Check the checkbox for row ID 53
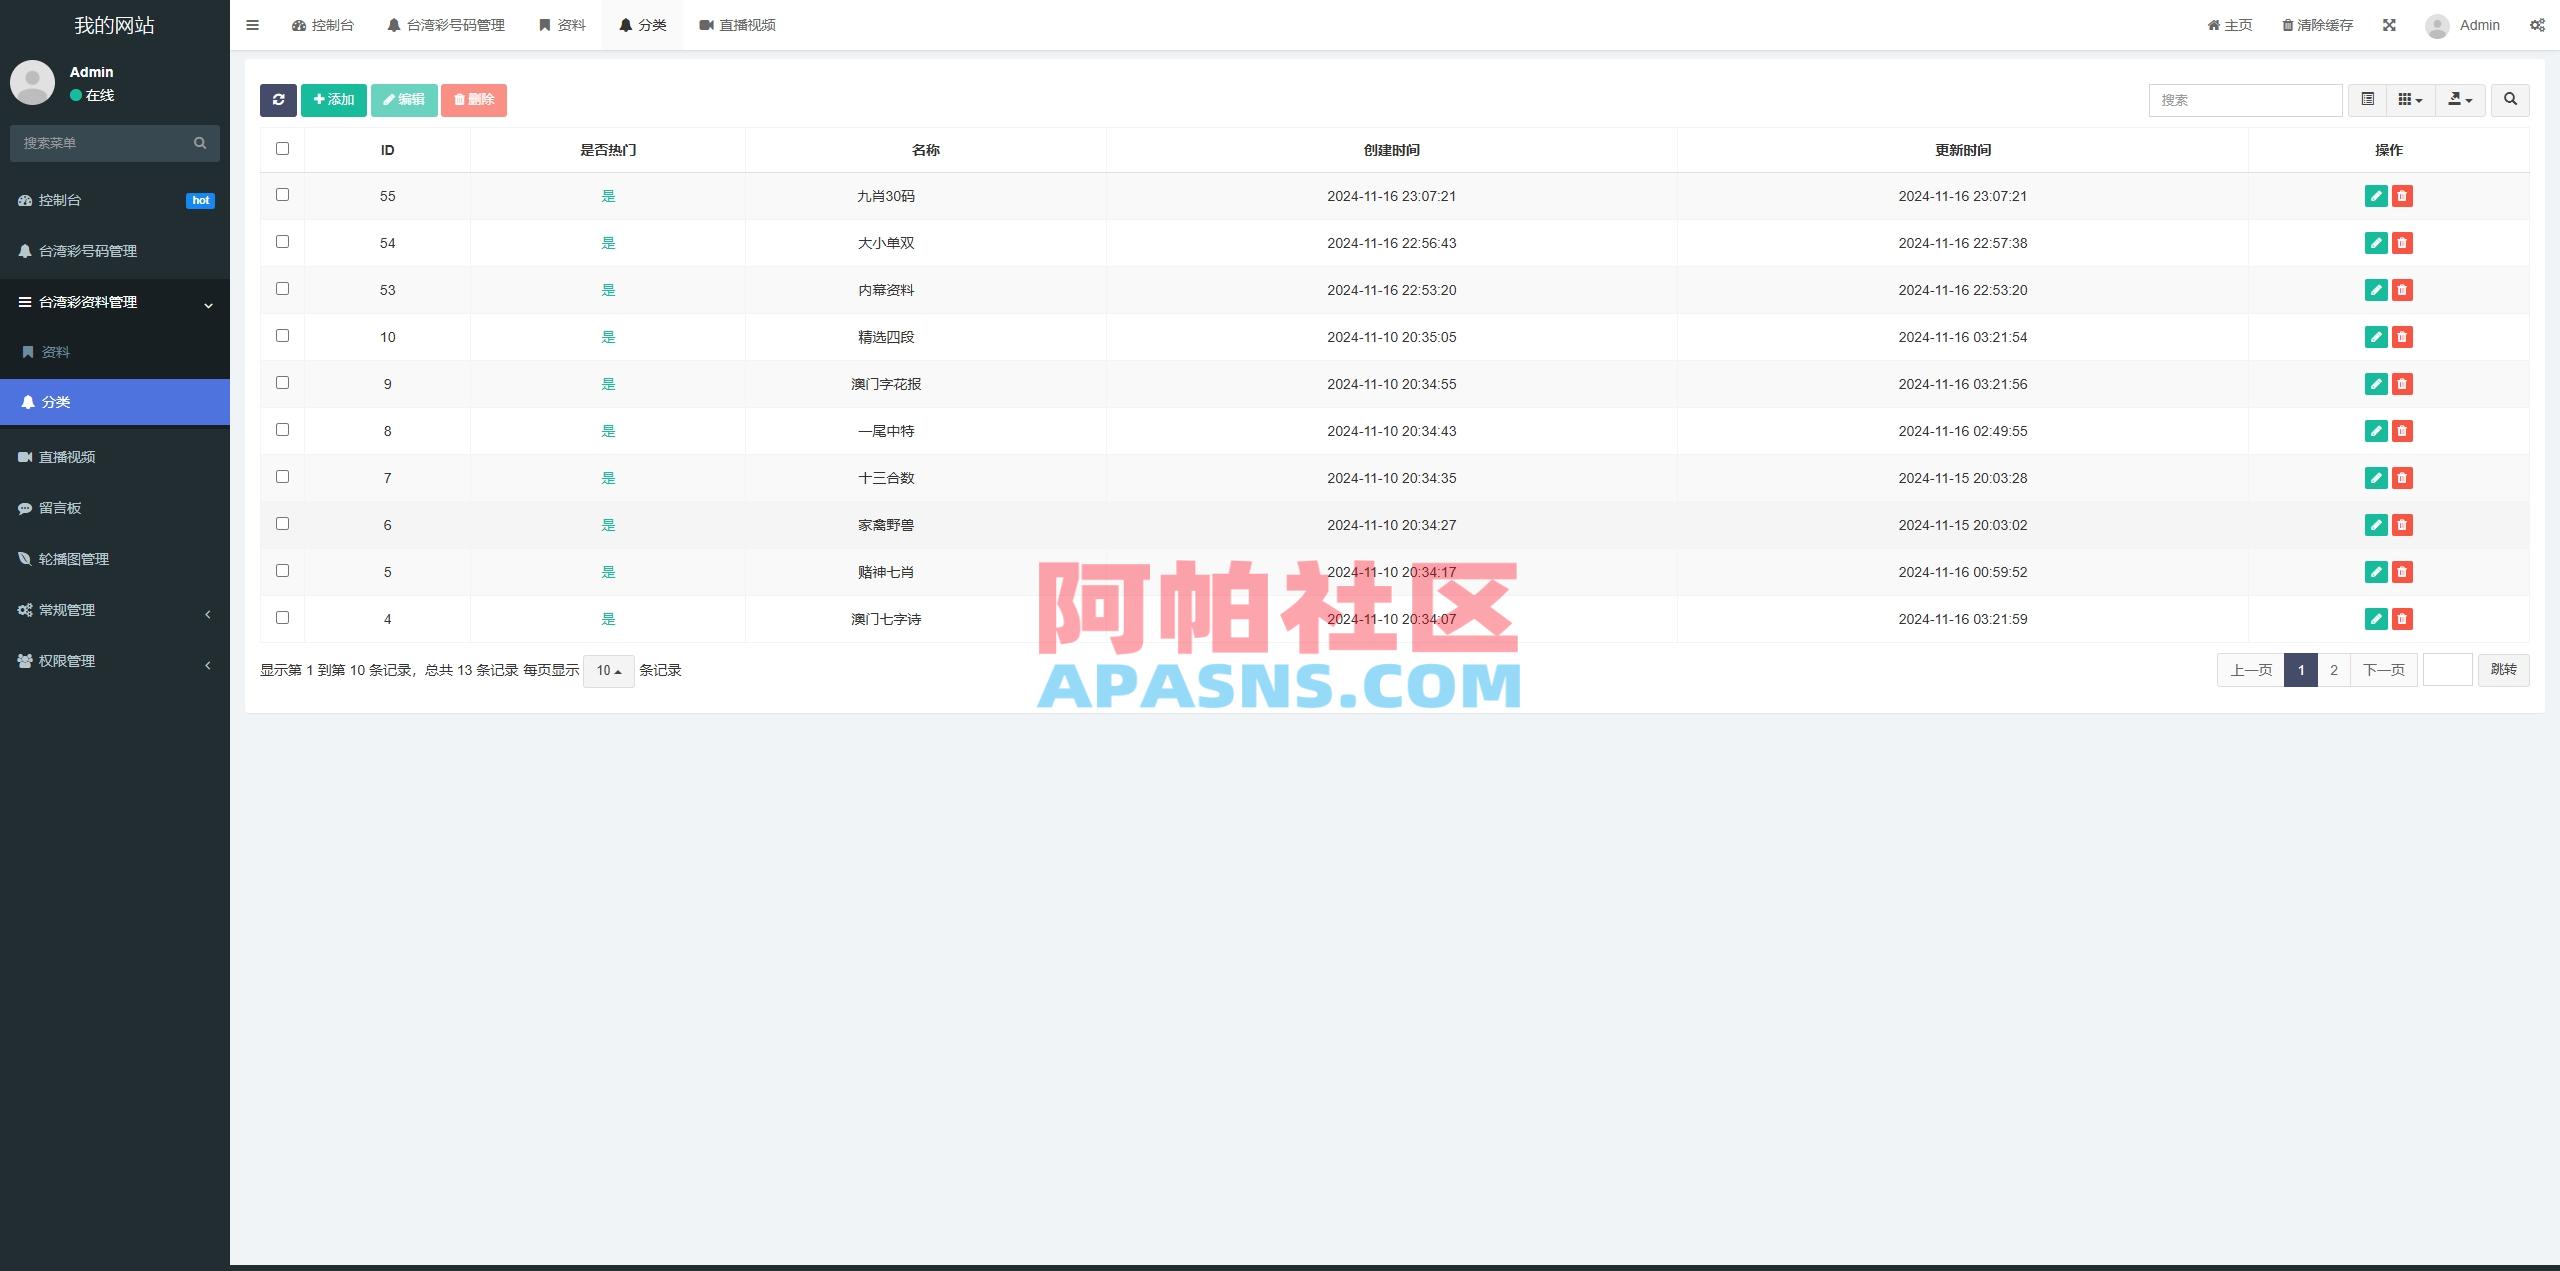 281,288
